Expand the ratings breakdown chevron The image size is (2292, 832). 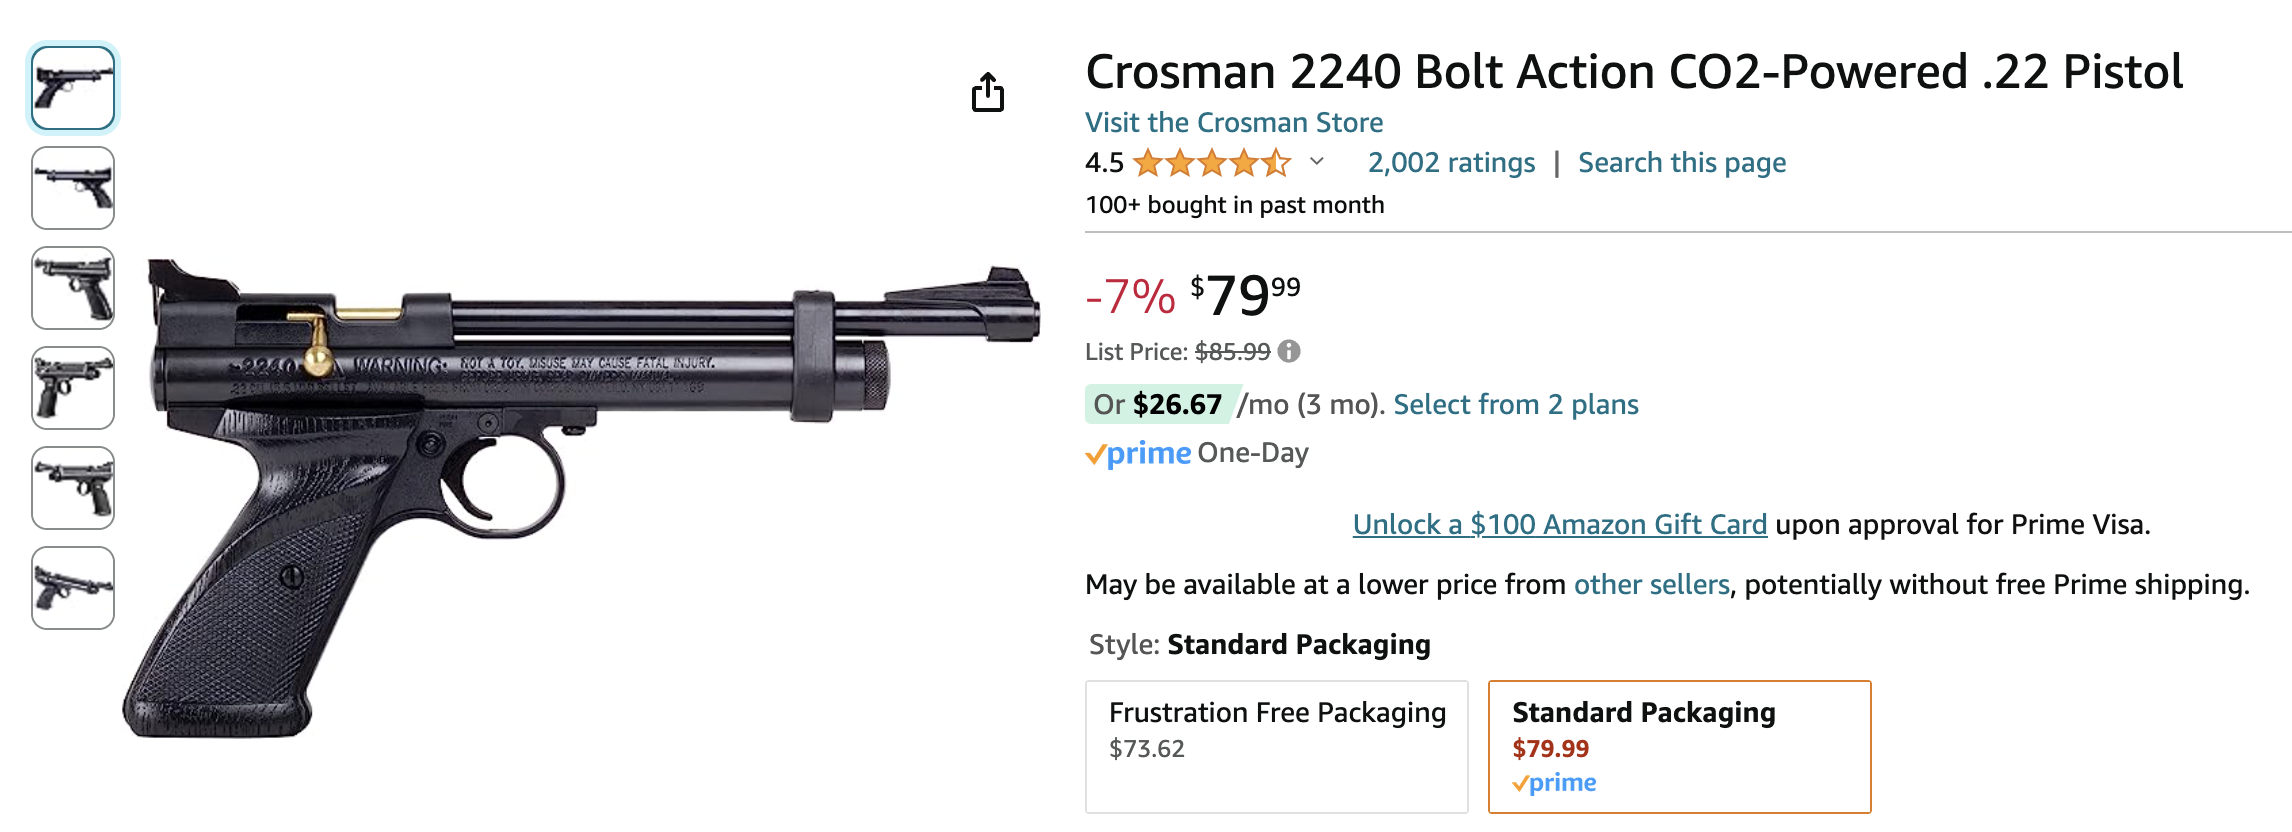pyautogui.click(x=1317, y=161)
